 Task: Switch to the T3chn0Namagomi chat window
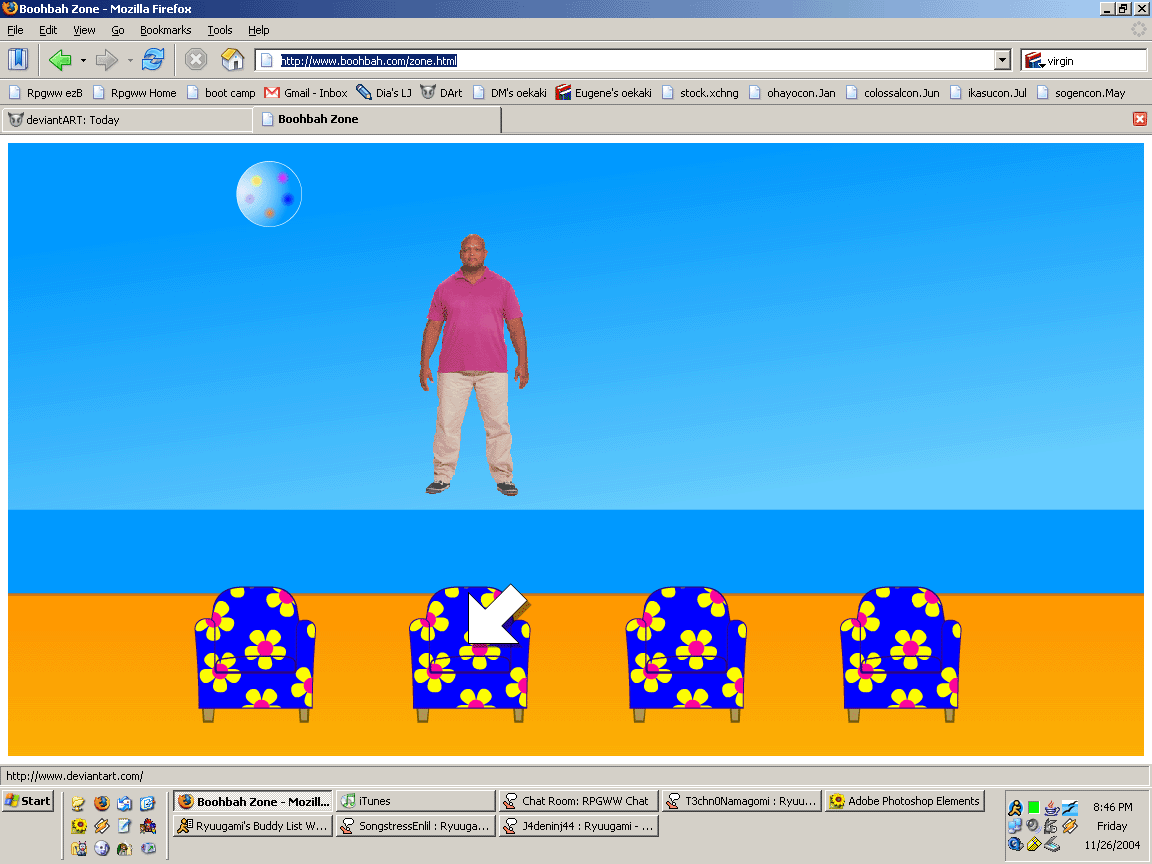pyautogui.click(x=742, y=801)
